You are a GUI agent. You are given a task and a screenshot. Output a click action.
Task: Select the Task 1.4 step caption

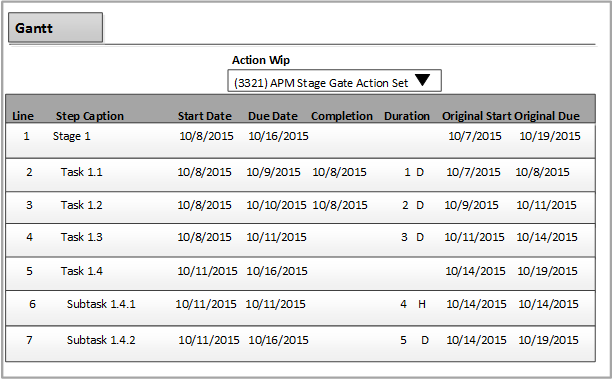(81, 271)
